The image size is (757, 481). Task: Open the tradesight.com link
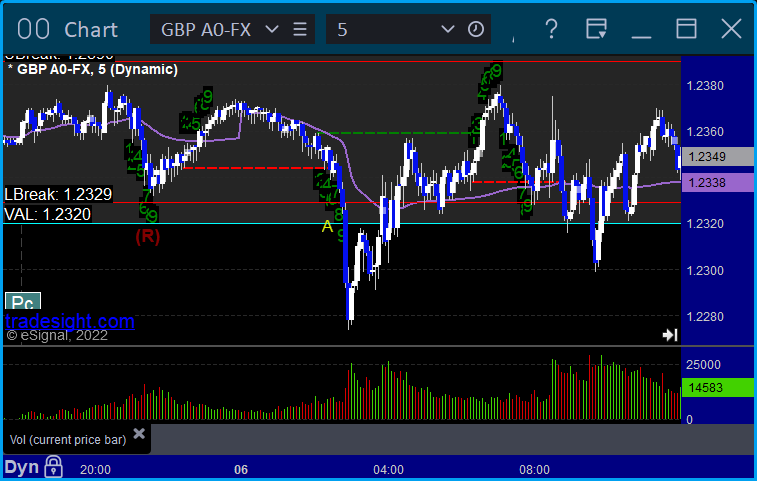pyautogui.click(x=70, y=321)
